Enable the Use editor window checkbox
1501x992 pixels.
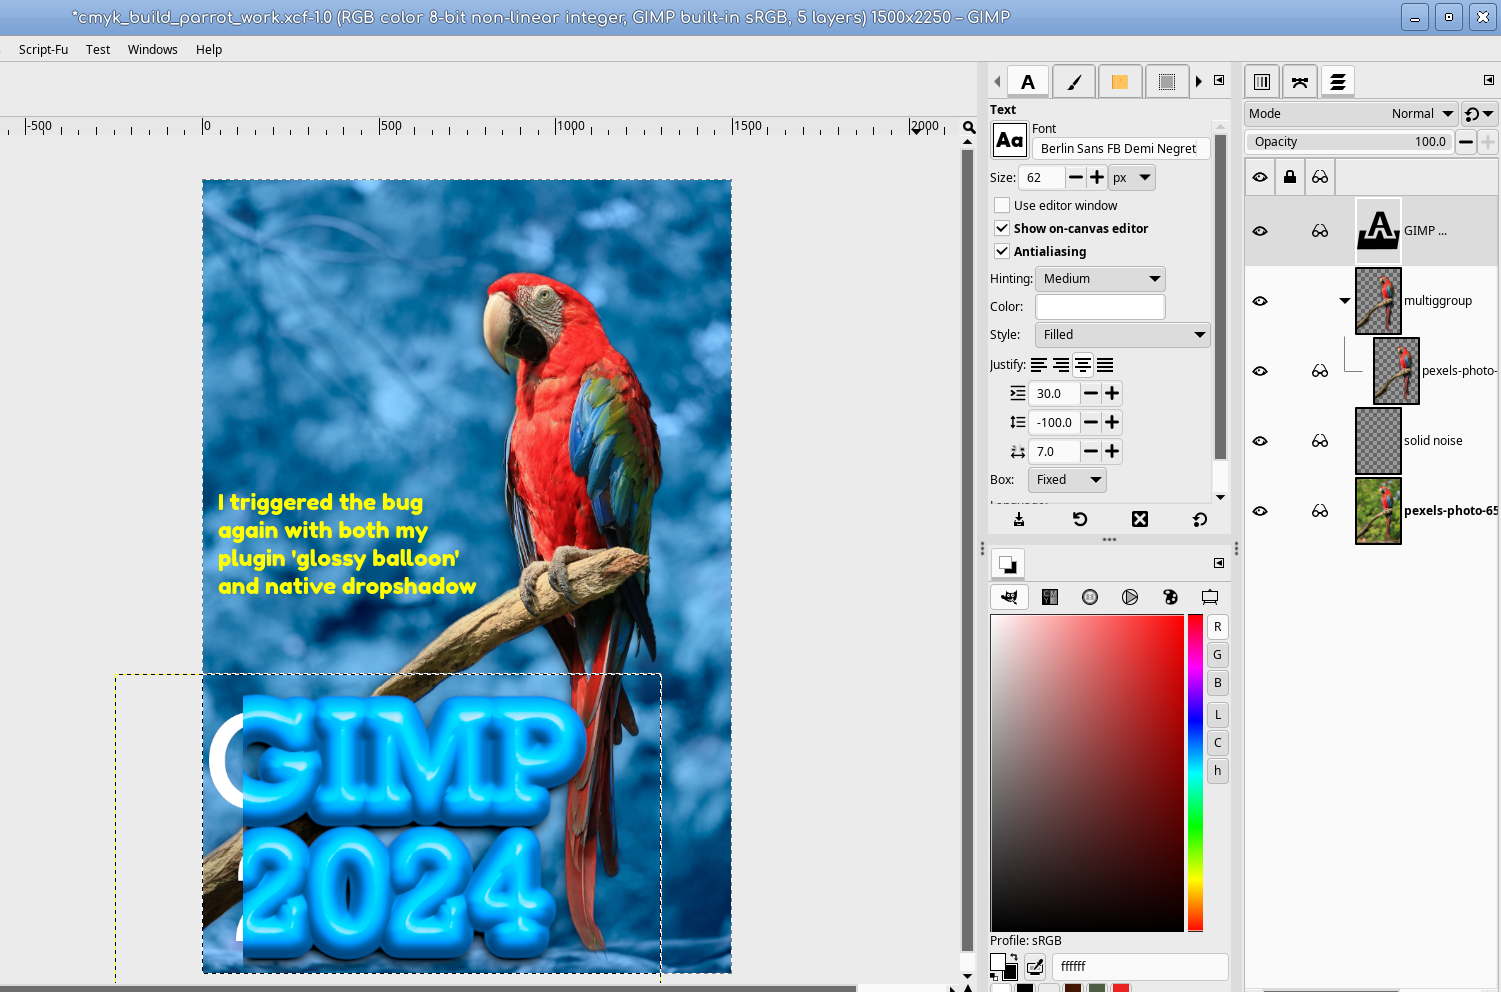click(1002, 205)
